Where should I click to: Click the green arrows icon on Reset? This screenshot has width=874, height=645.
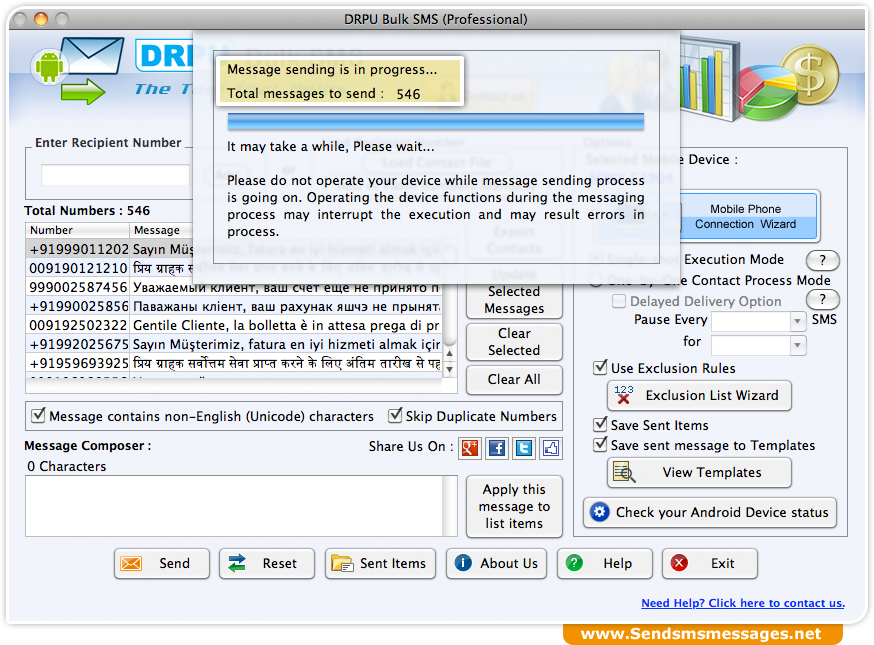coord(237,564)
